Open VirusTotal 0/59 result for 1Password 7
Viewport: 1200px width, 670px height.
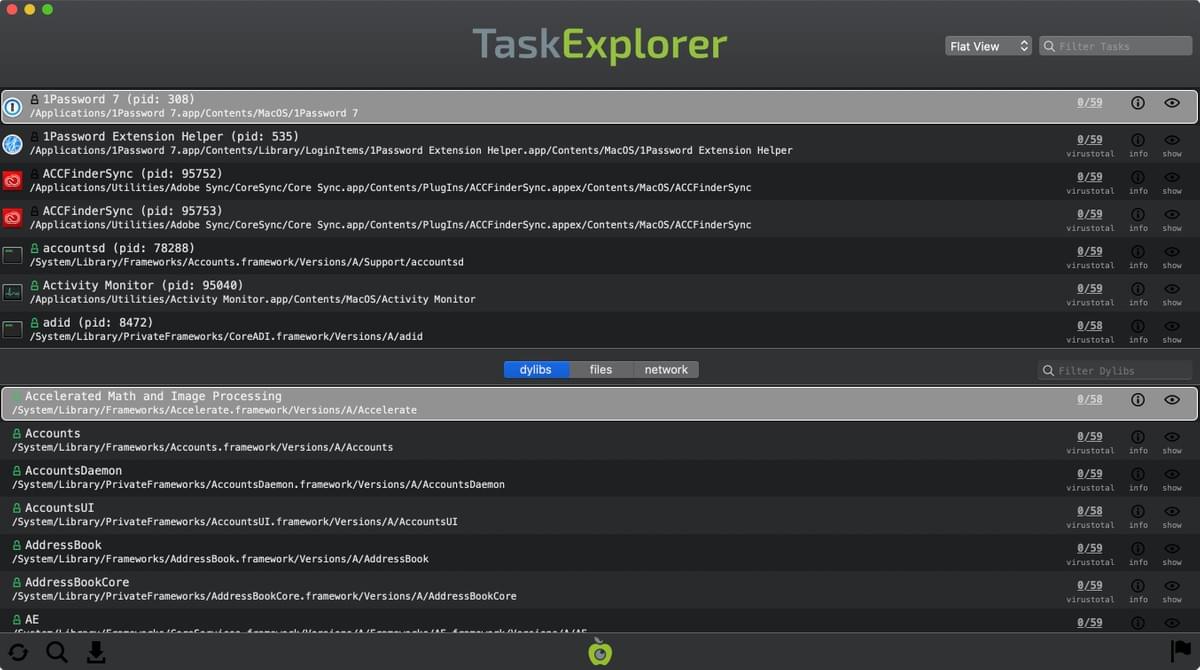pos(1090,103)
